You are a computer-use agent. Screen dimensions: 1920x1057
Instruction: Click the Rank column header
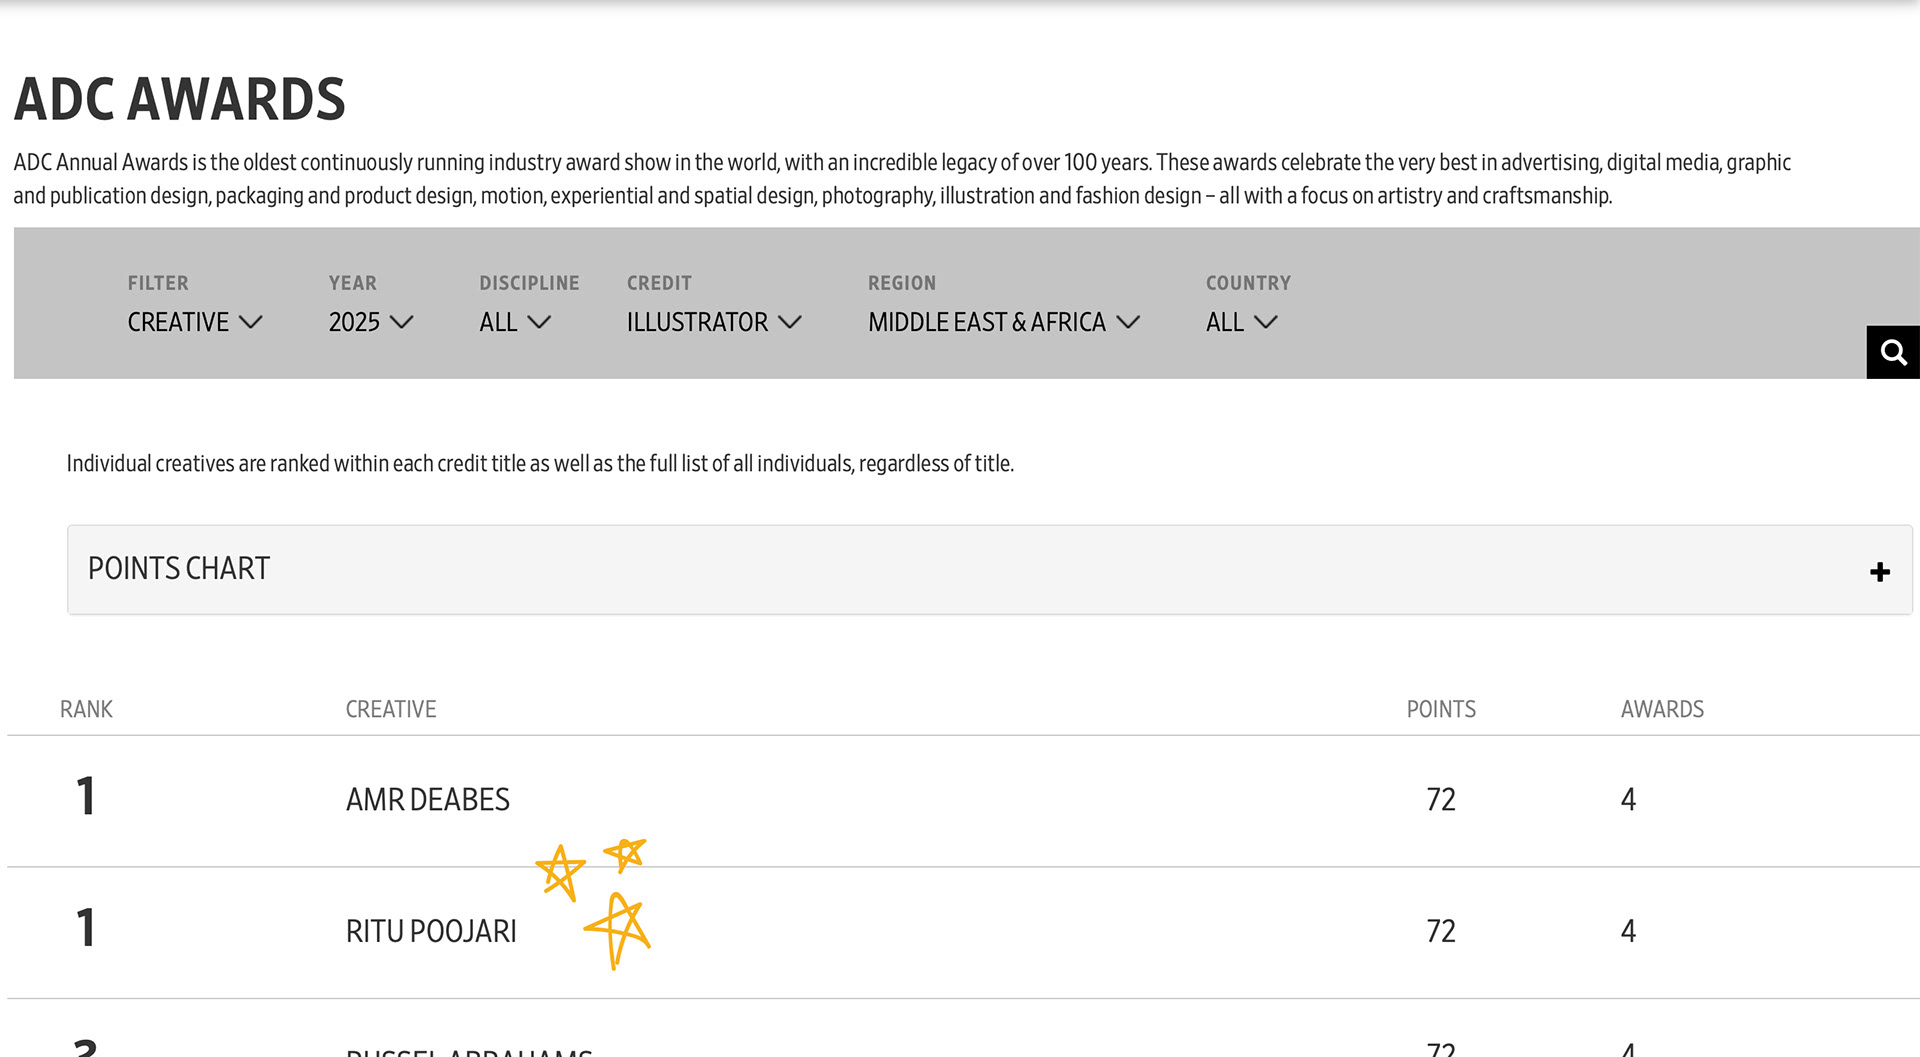[x=86, y=709]
